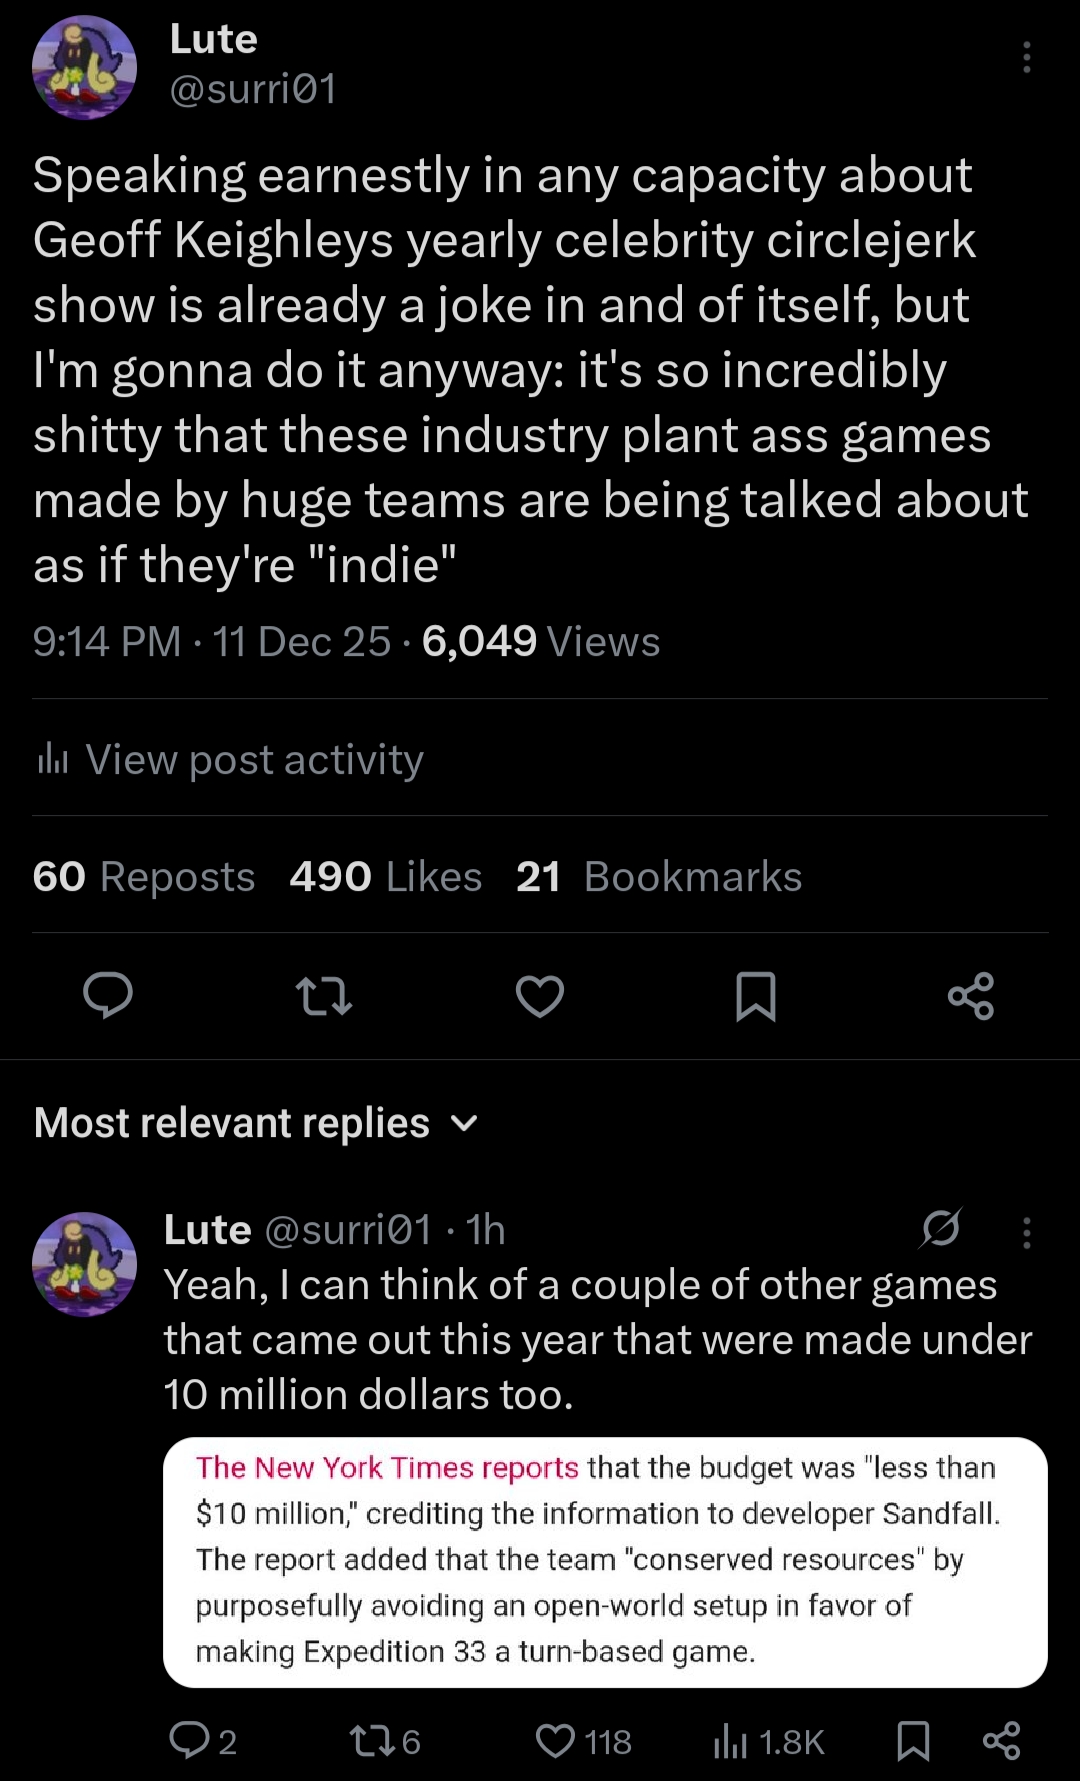Share the reply tweet
The image size is (1080, 1781).
[1001, 1741]
